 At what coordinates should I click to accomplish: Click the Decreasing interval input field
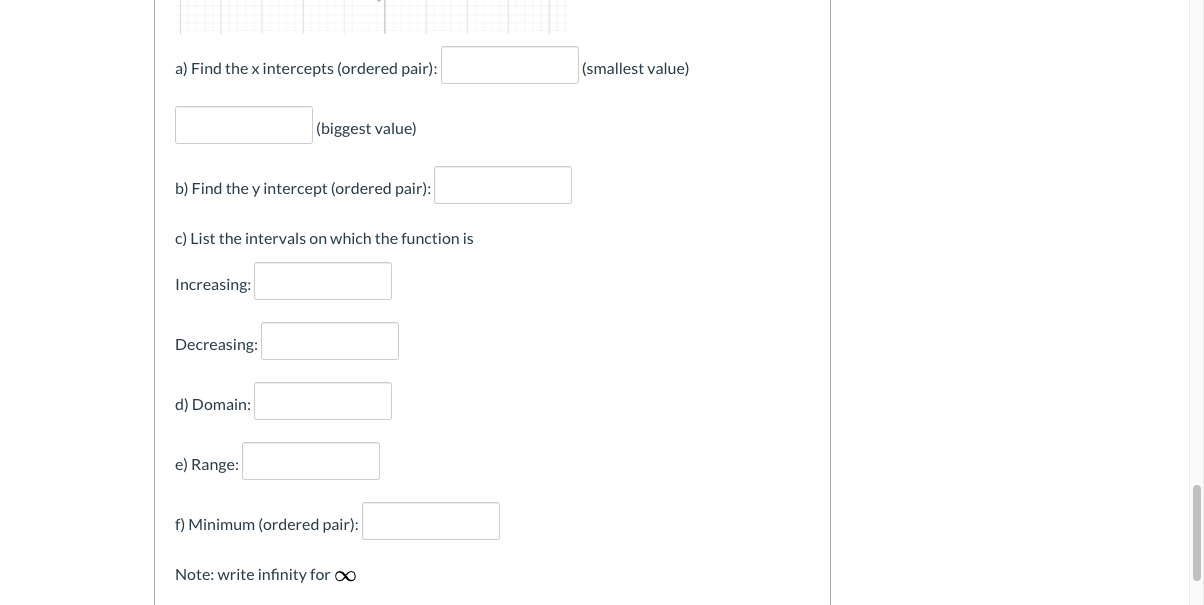(329, 340)
